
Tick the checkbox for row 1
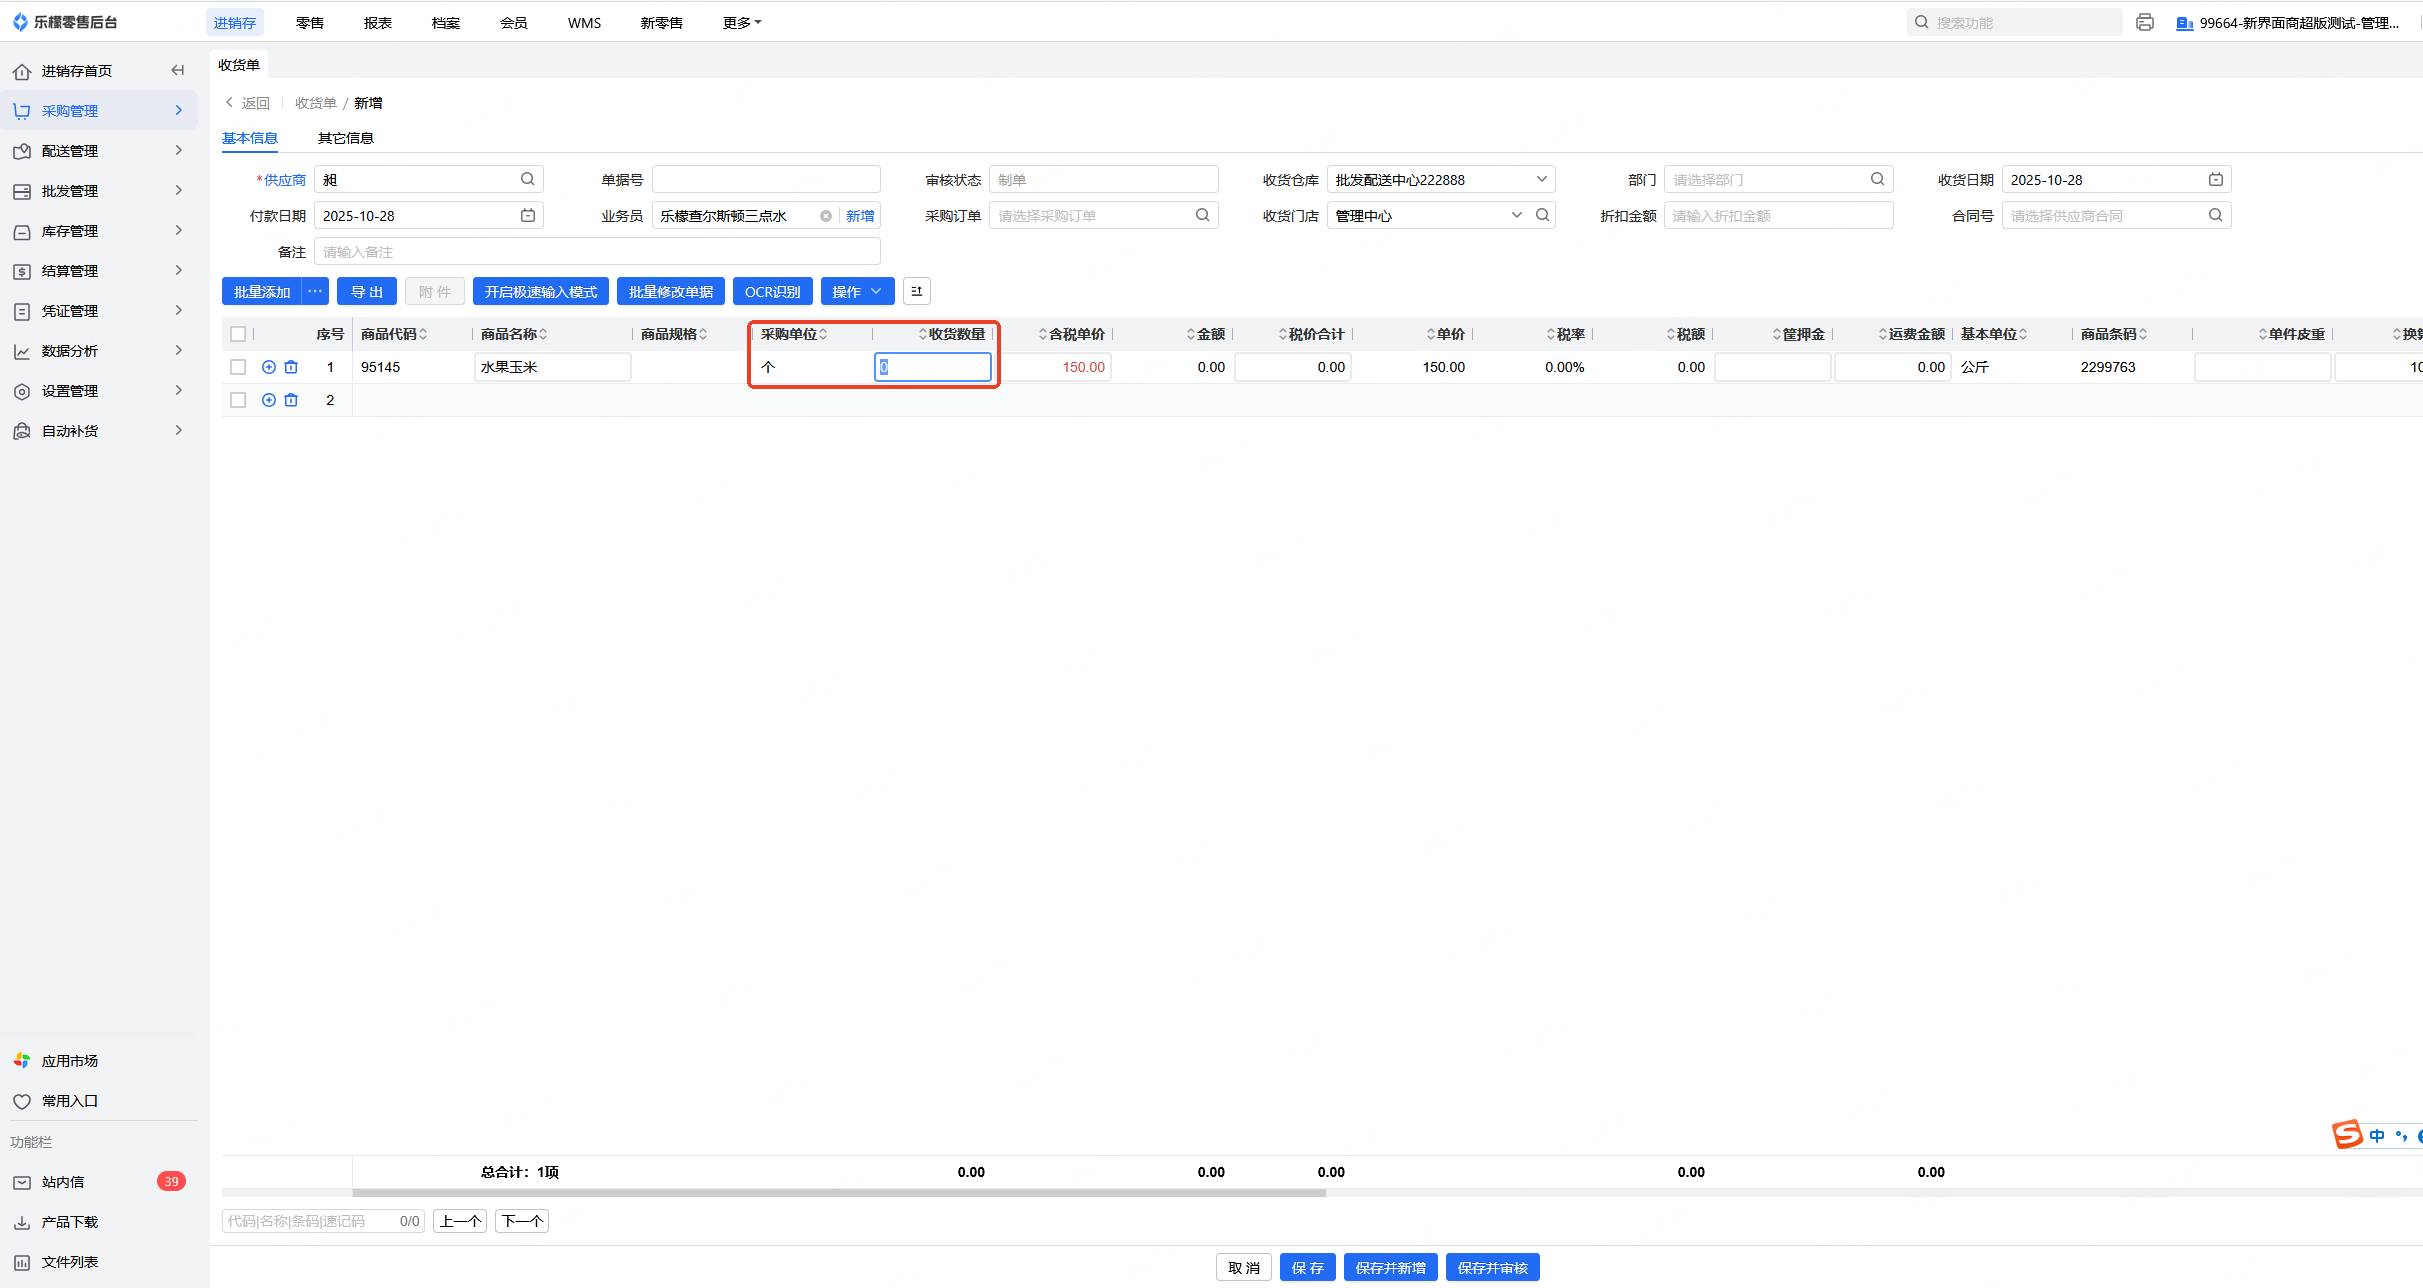coord(238,367)
